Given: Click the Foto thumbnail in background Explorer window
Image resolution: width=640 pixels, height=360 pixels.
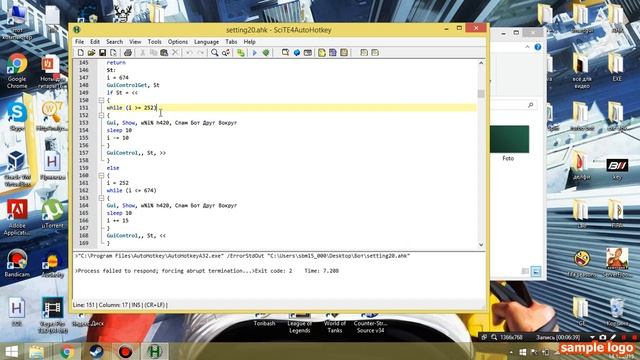Looking at the screenshot, I should coord(509,139).
